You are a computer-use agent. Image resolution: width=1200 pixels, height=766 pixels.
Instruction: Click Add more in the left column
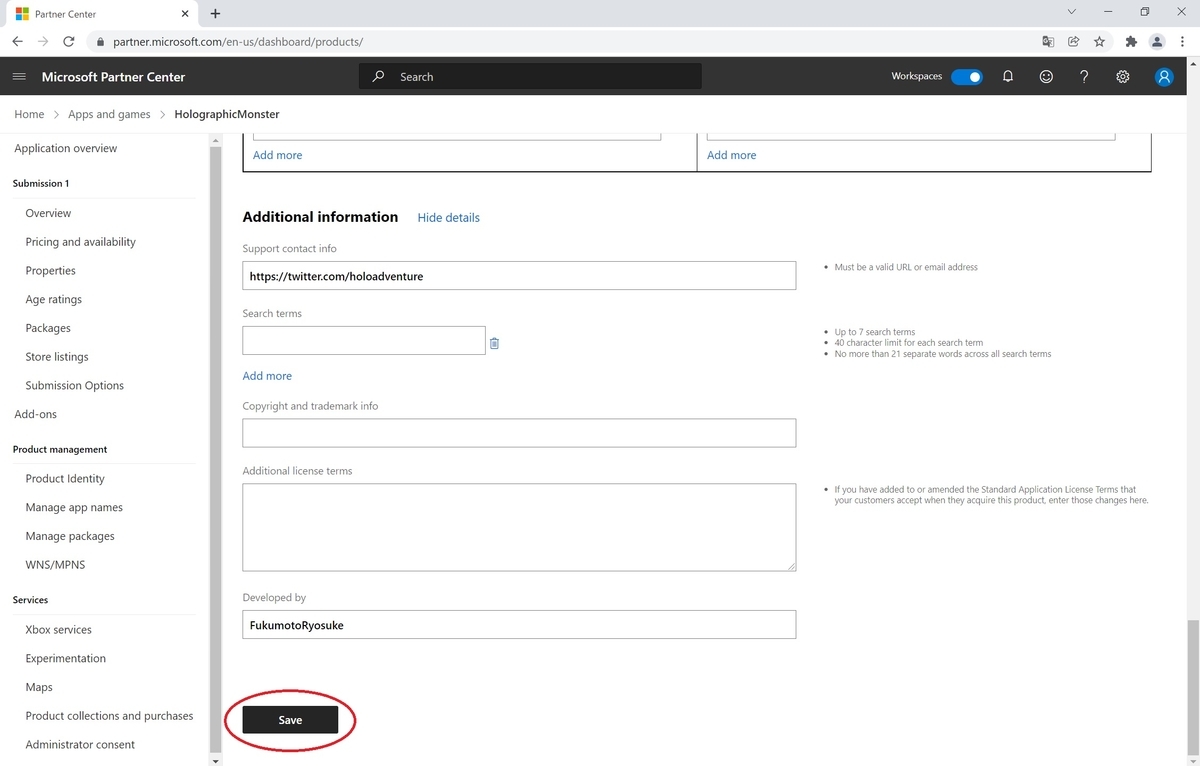coord(277,155)
